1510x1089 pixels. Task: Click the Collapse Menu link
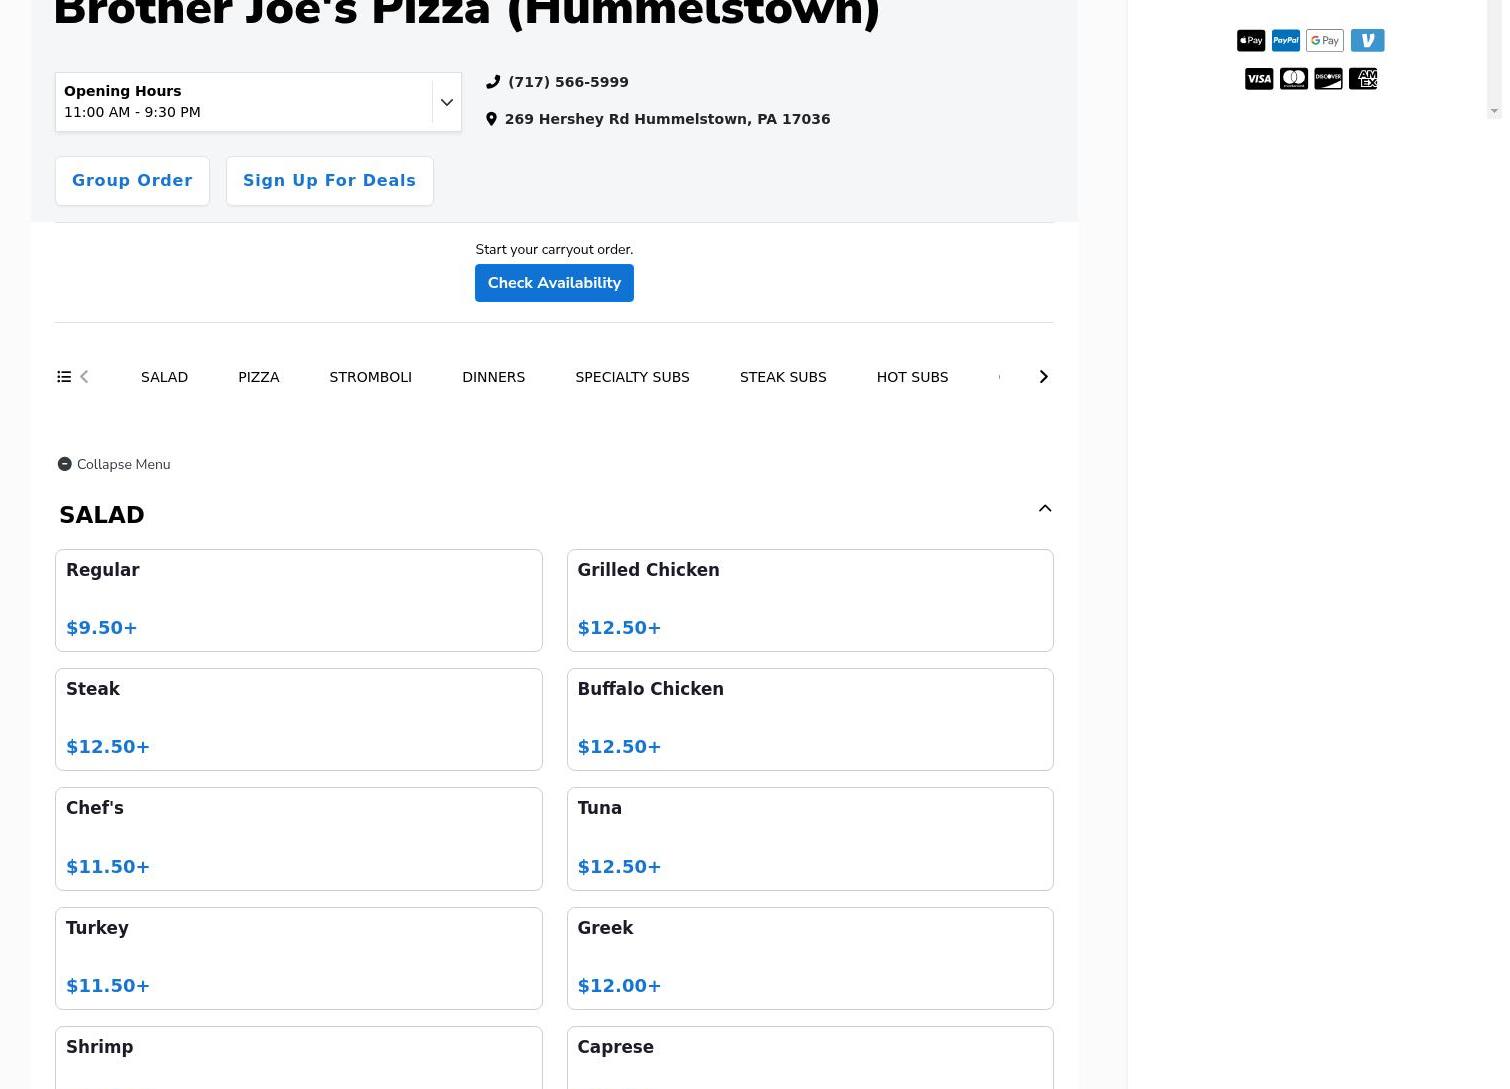(x=124, y=464)
